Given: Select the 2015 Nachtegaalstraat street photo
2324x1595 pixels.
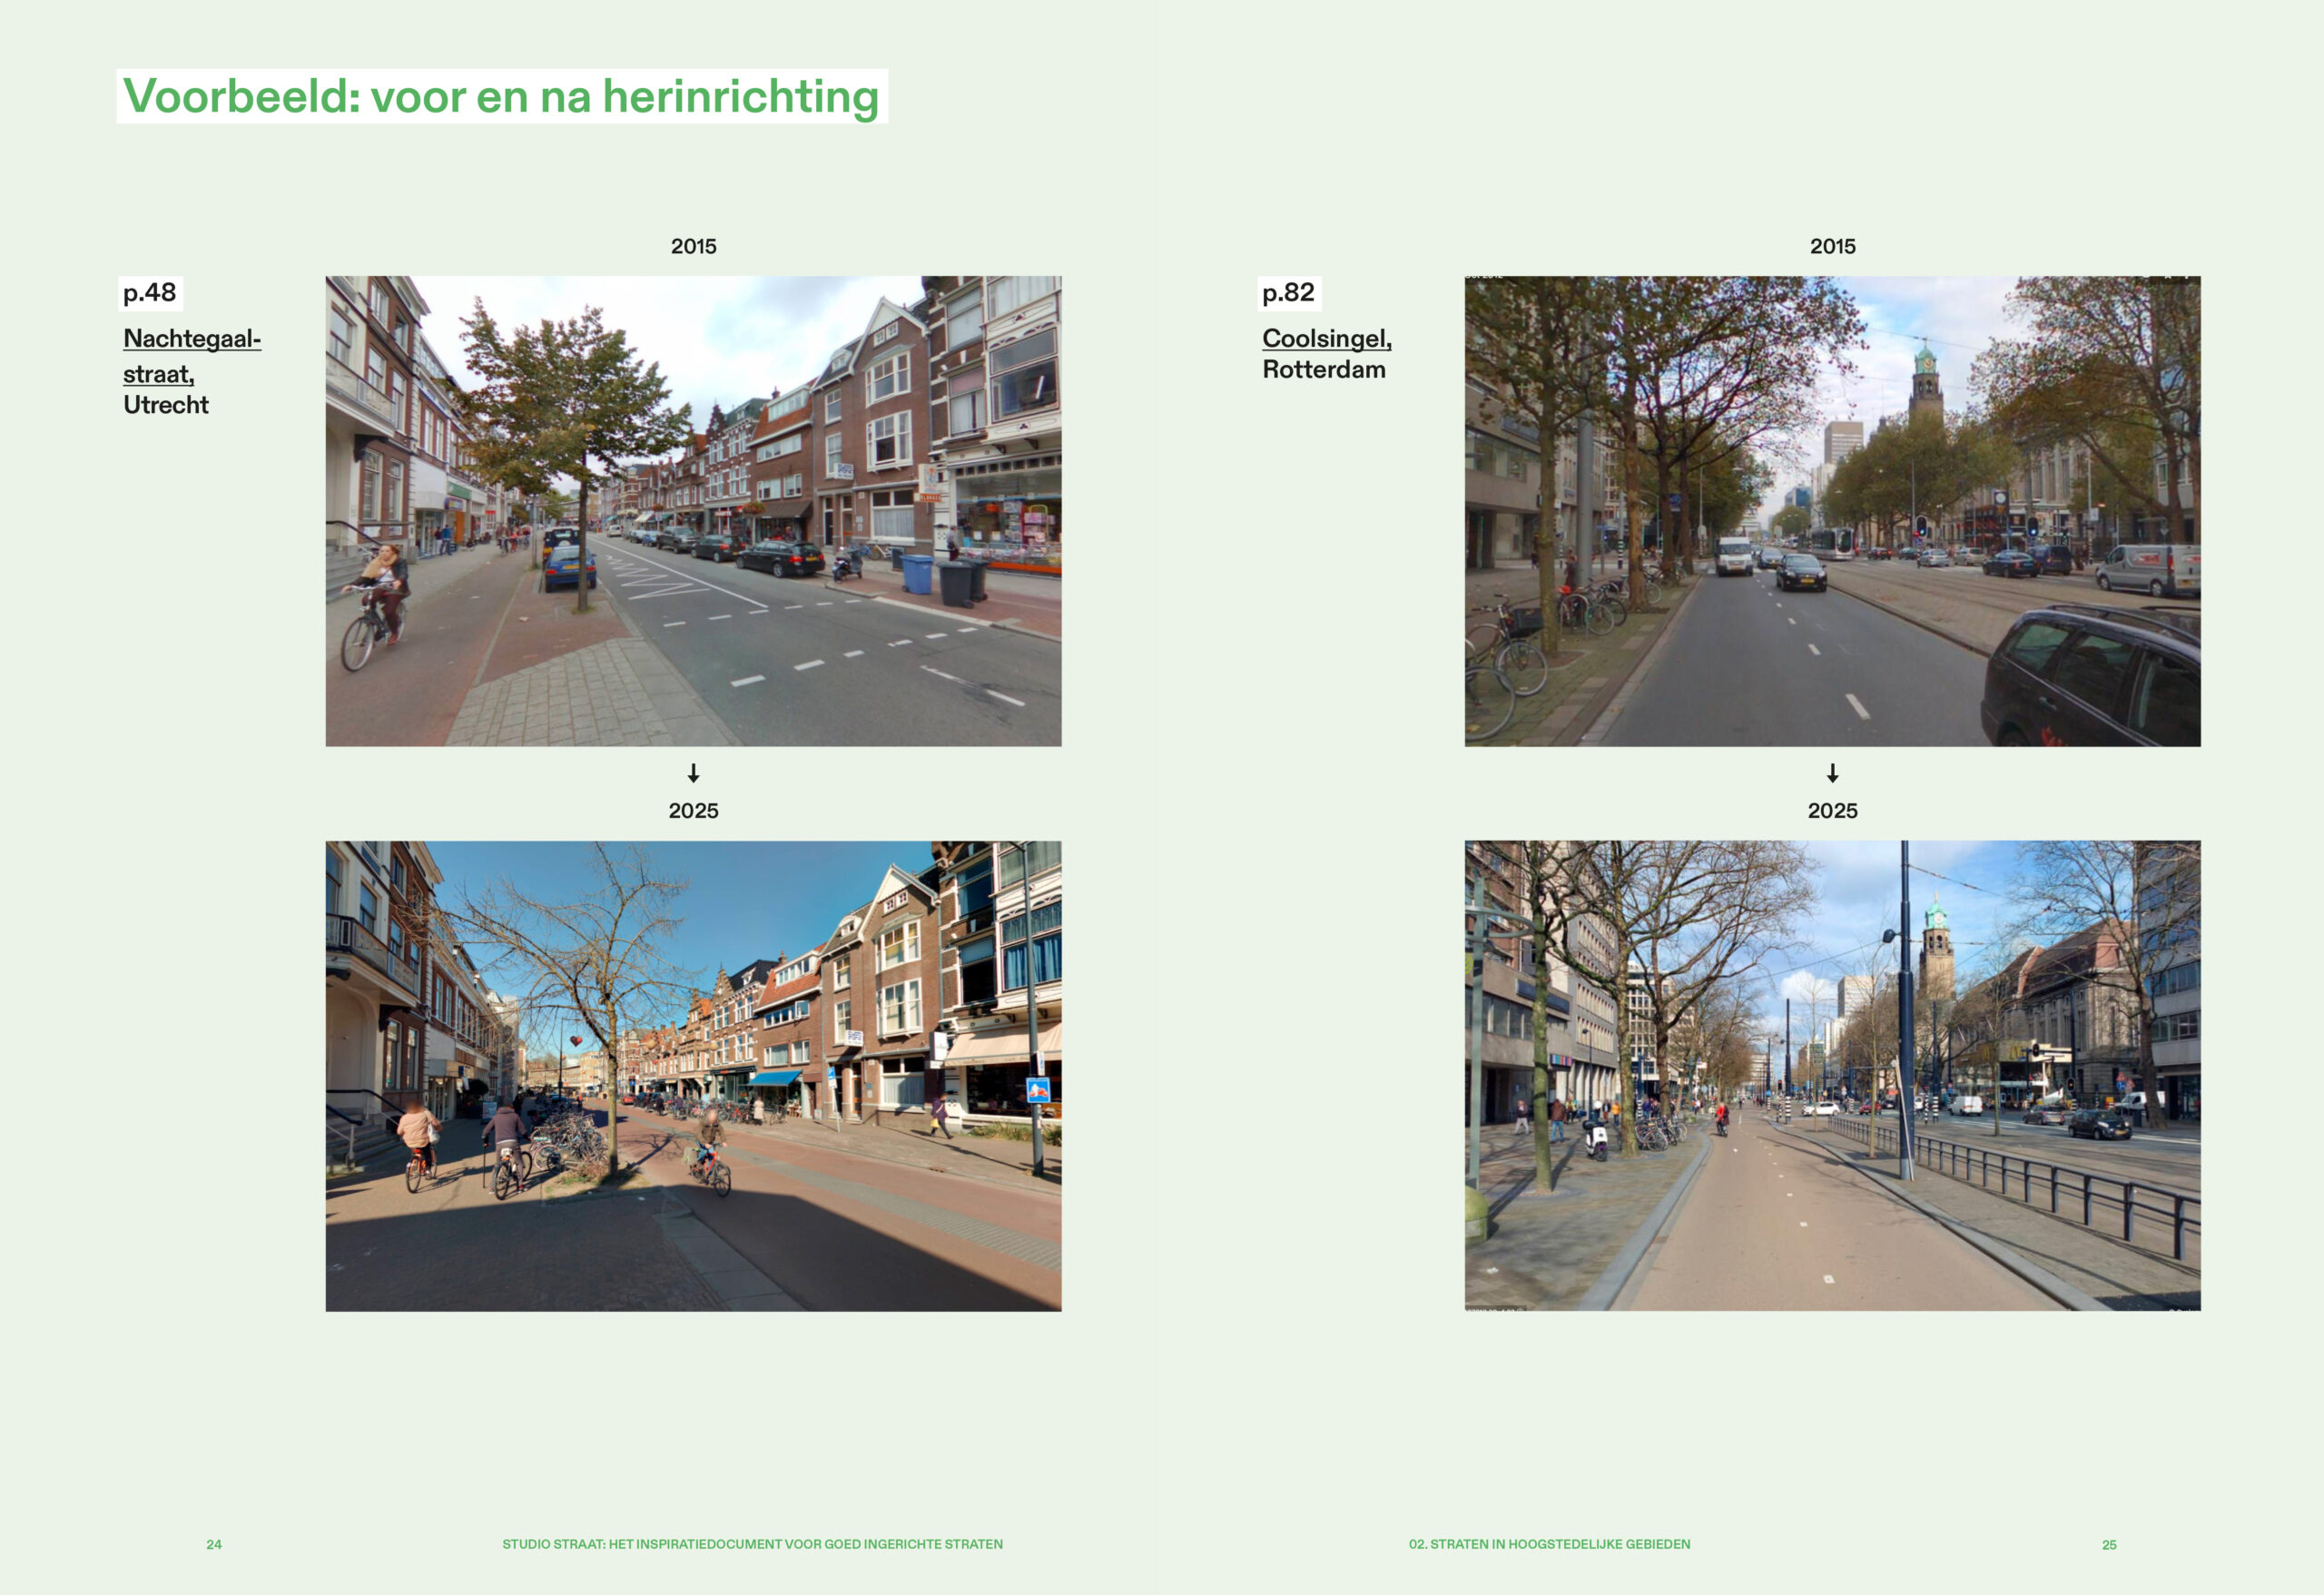Looking at the screenshot, I should [x=693, y=511].
